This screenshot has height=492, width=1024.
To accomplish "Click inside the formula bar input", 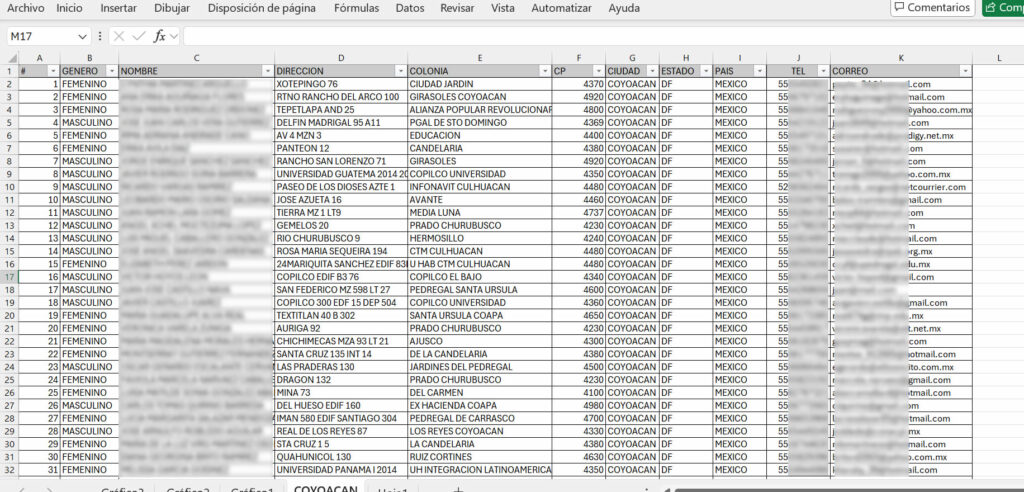I will click(603, 37).
